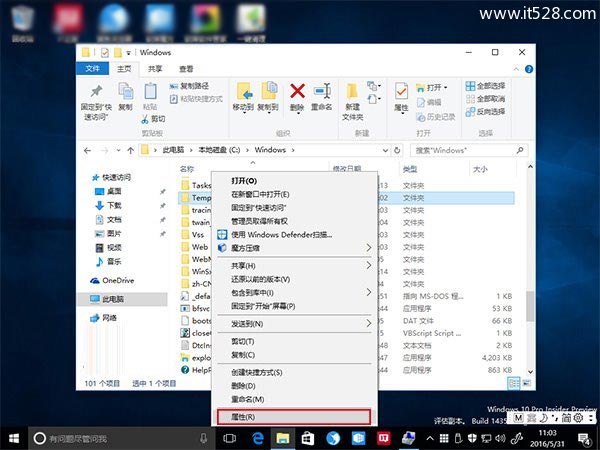This screenshot has height=450, width=600.
Task: Click History in the ribbon
Action: [x=436, y=117]
